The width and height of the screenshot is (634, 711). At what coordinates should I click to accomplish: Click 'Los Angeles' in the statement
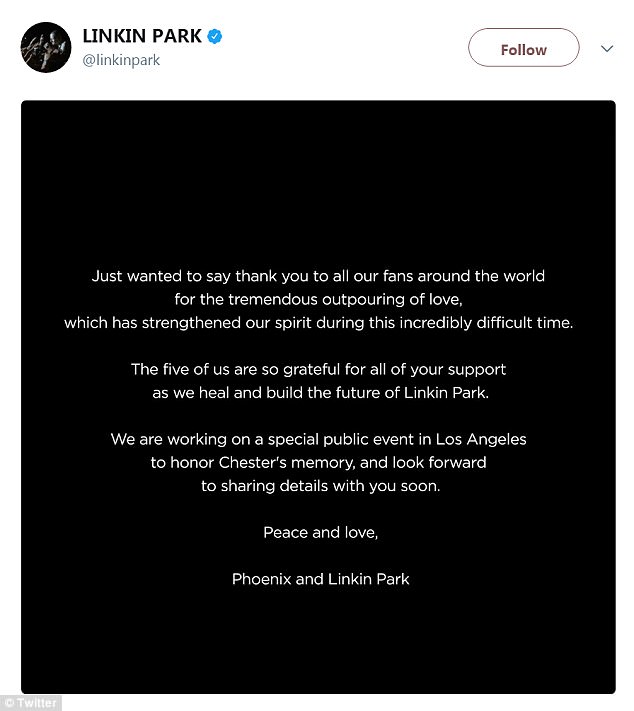pyautogui.click(x=481, y=439)
